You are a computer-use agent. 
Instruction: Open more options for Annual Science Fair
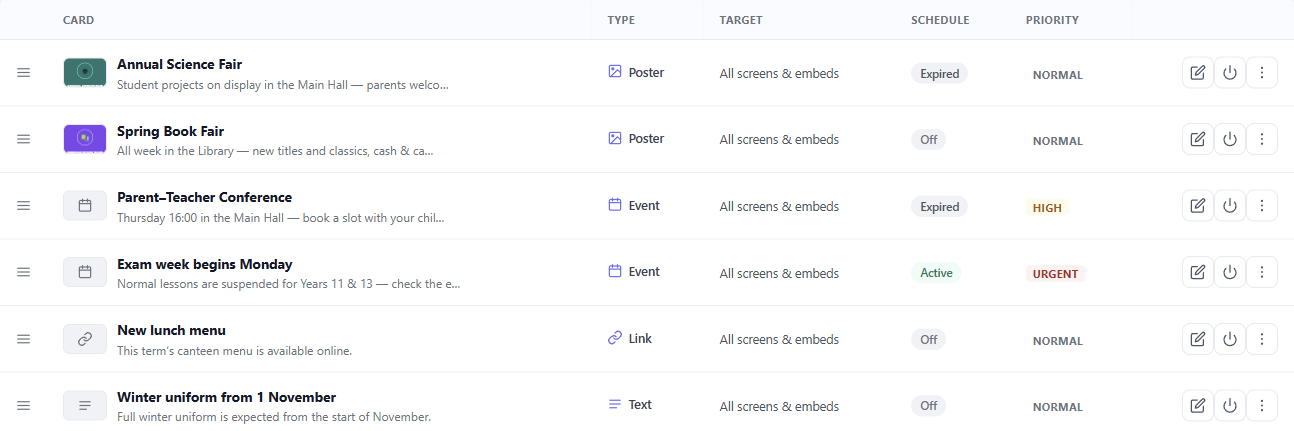click(x=1262, y=73)
